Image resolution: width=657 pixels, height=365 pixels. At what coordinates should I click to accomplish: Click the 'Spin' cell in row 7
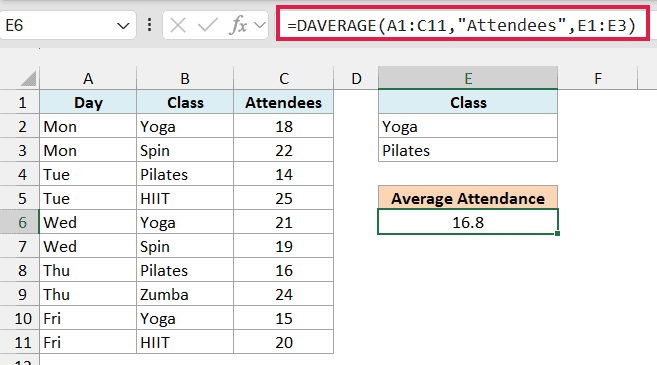185,246
